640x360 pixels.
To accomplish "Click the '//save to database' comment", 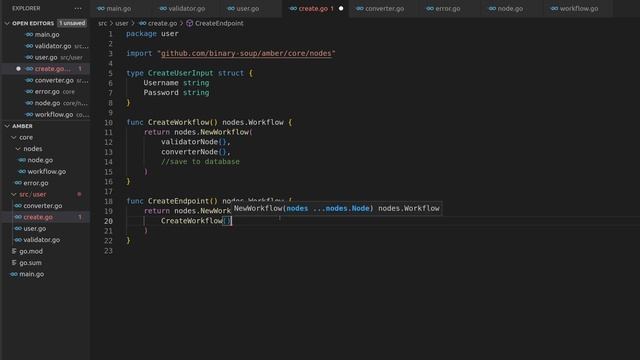I will point(200,162).
